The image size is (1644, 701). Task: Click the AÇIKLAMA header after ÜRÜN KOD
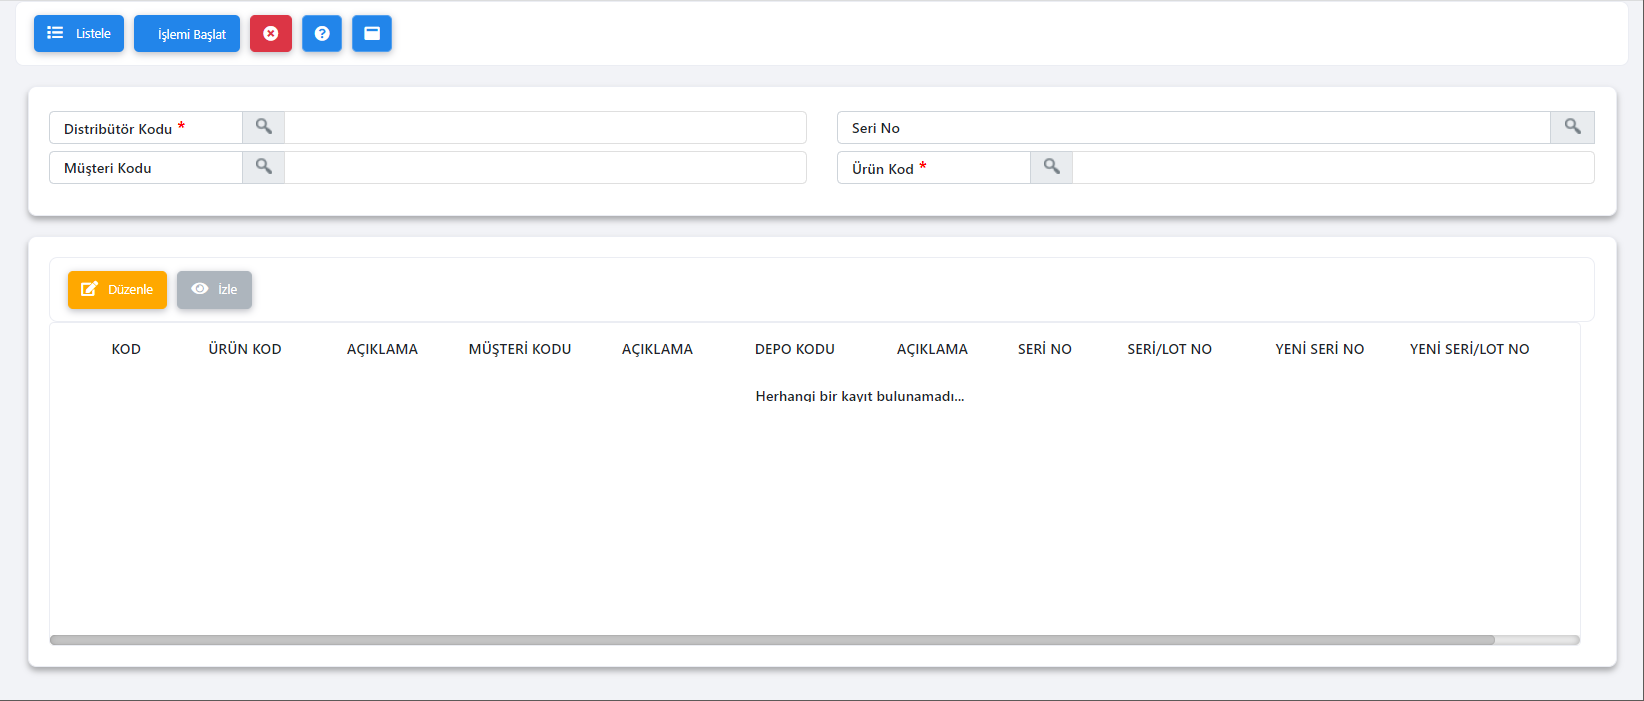click(382, 349)
